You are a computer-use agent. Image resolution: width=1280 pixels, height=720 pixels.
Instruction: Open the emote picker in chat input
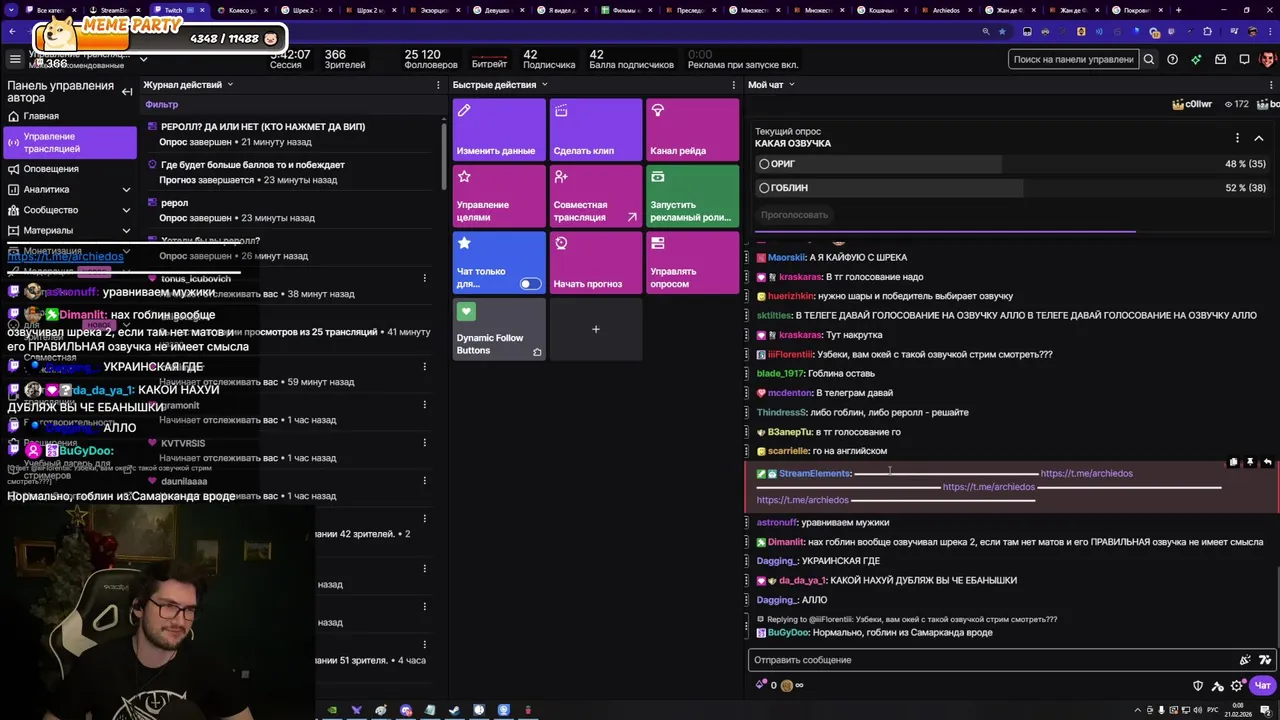pyautogui.click(x=1245, y=660)
